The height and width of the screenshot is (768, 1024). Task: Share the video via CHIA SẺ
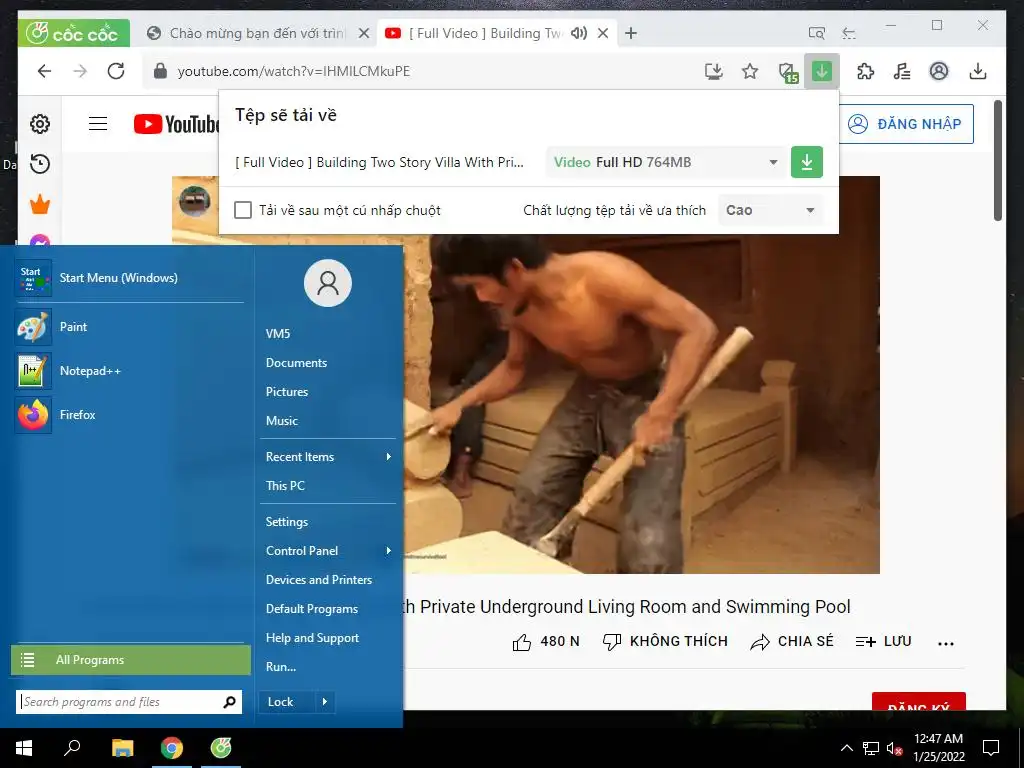(x=792, y=641)
